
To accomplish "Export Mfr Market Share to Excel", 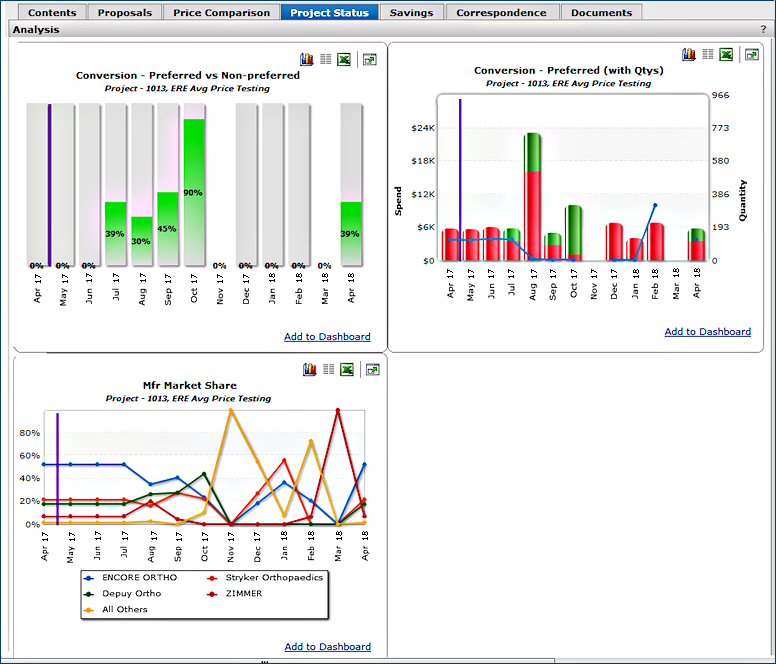I will coord(345,370).
